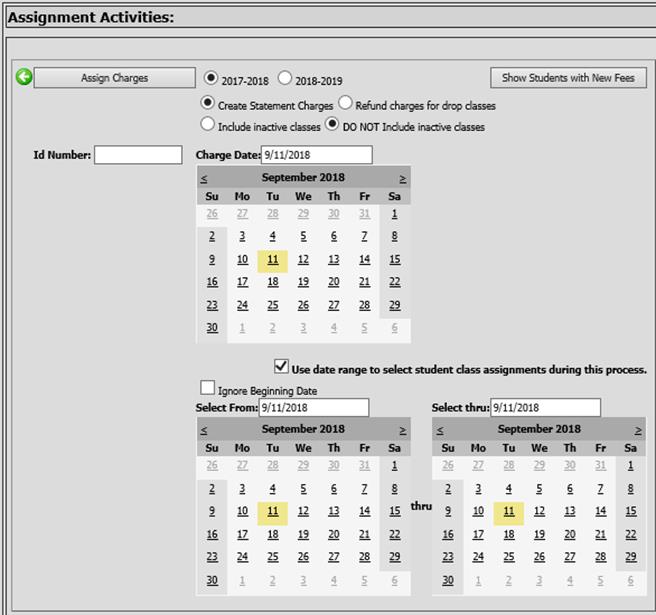Go to previous month in Select thru calendar
656x615 pixels.
pos(439,430)
